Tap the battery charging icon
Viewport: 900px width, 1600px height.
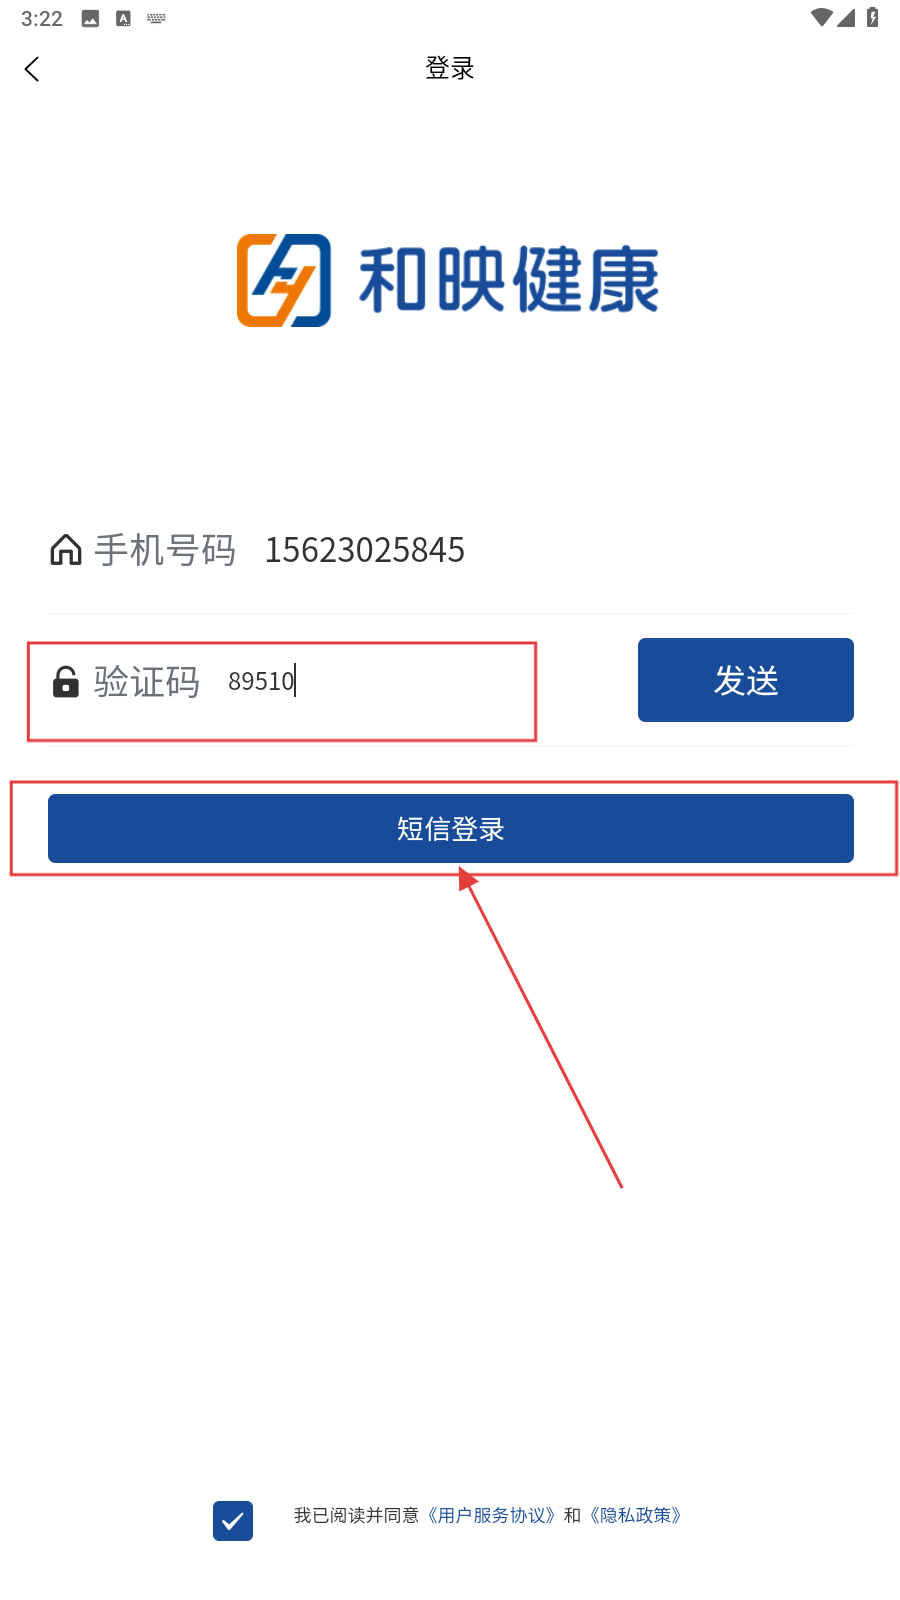873,17
